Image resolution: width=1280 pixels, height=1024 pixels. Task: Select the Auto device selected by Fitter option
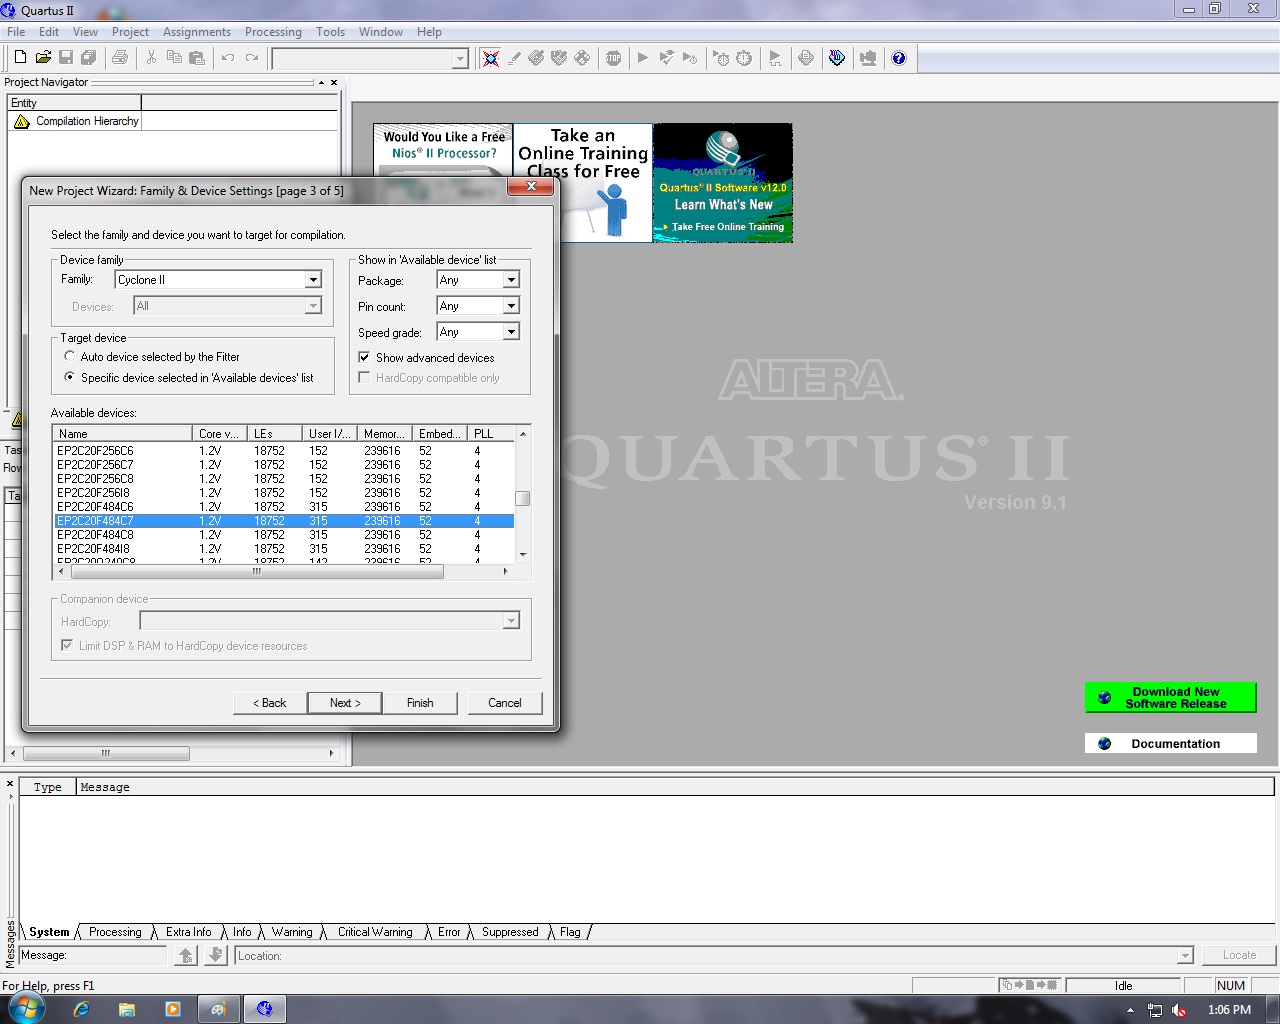click(69, 356)
